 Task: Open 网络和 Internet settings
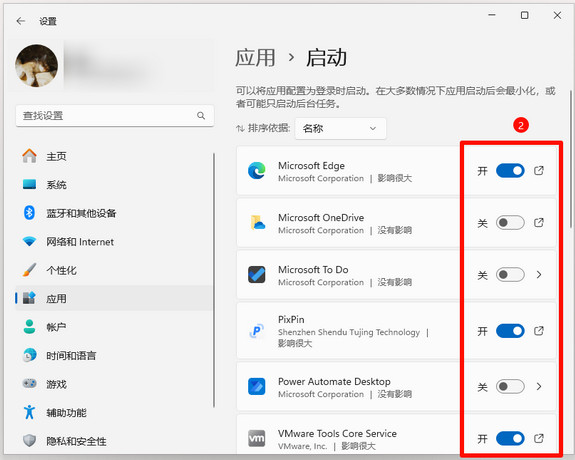(x=114, y=242)
